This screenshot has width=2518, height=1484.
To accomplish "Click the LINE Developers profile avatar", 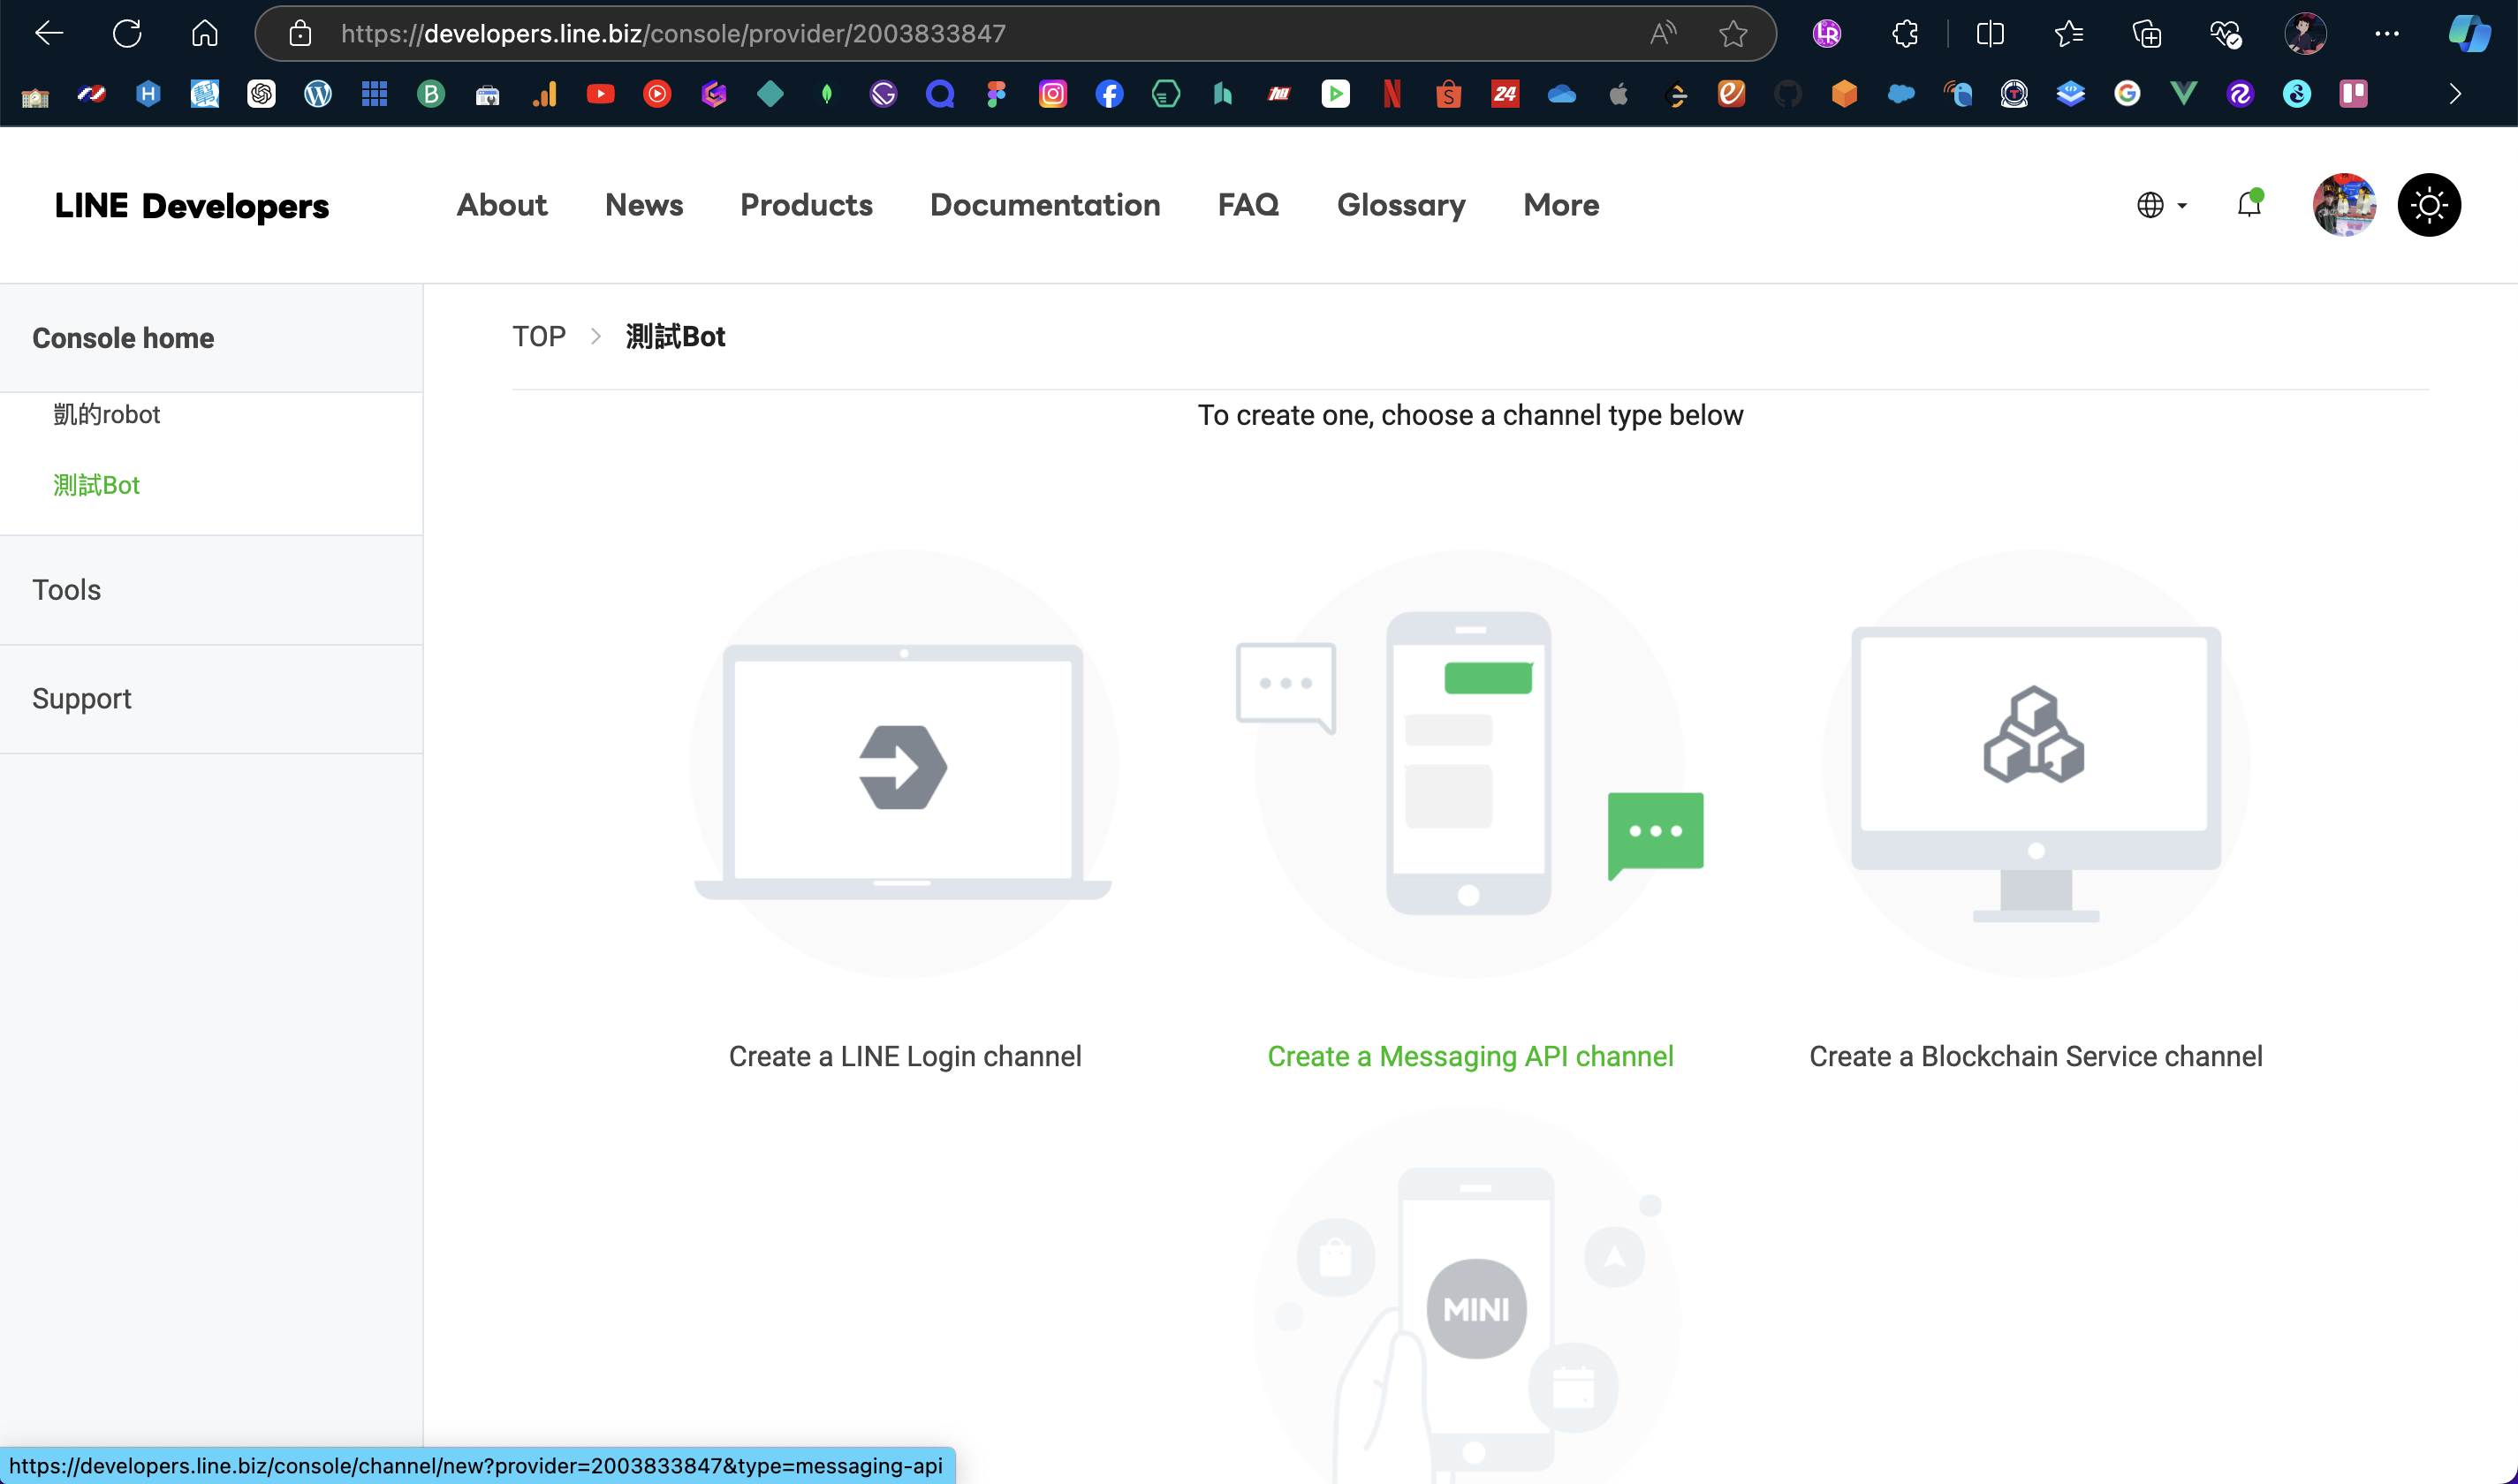I will 2344,205.
